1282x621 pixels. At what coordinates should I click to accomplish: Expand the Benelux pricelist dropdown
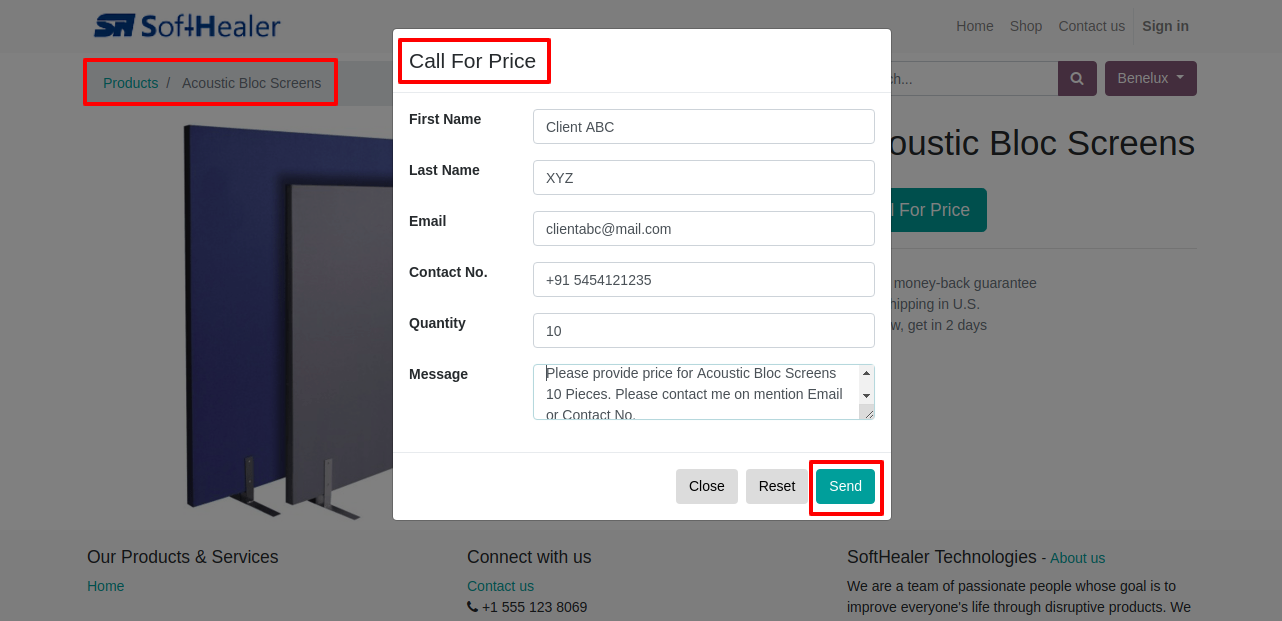click(1151, 79)
